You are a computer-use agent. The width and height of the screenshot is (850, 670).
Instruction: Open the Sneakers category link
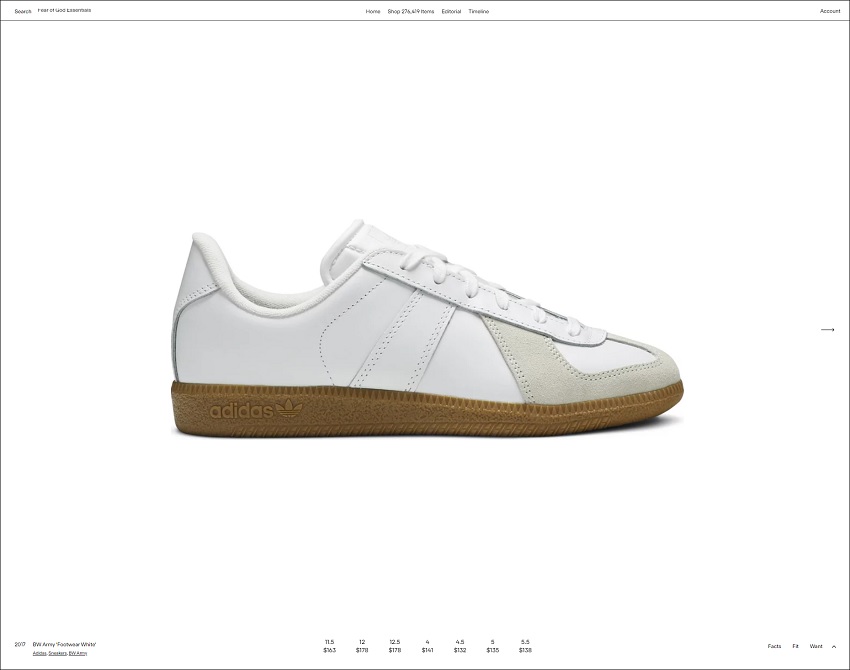pyautogui.click(x=57, y=653)
